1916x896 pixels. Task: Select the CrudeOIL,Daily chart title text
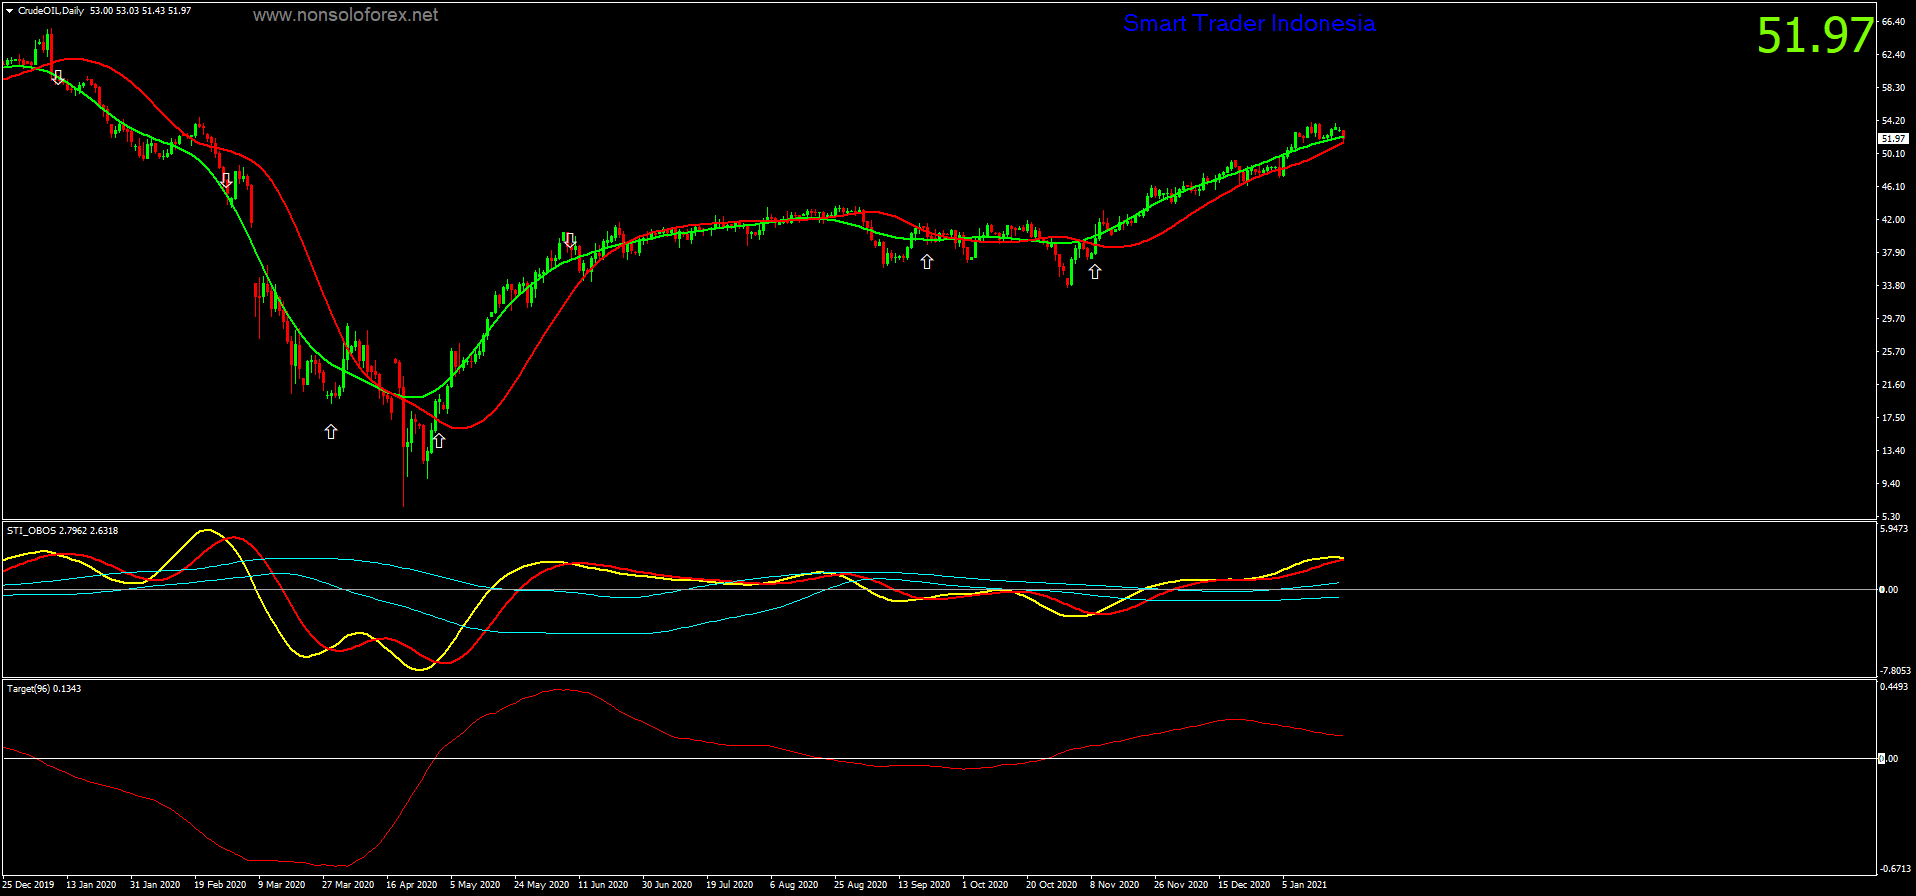click(51, 11)
